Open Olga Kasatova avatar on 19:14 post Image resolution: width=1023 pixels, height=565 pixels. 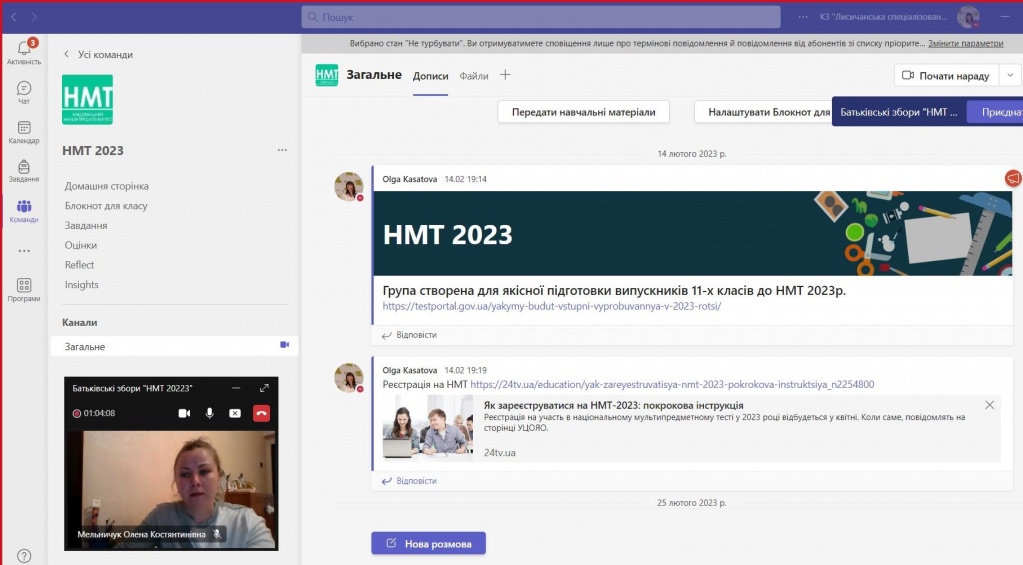[349, 187]
